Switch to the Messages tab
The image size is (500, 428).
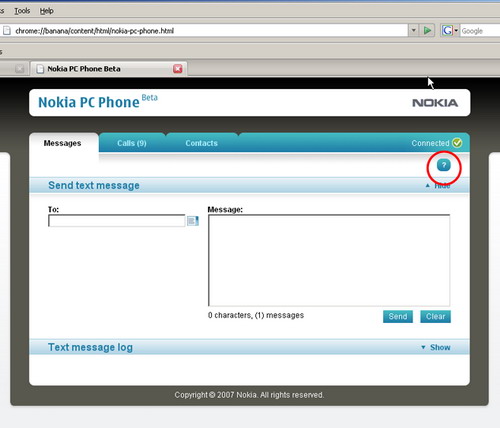click(63, 143)
